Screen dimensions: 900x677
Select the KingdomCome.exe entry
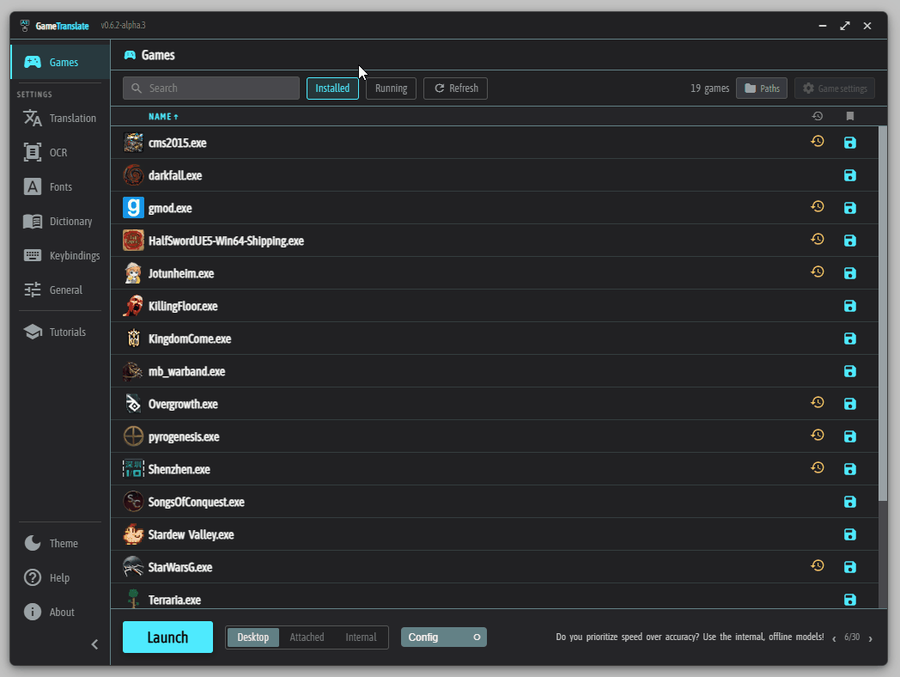(x=494, y=339)
